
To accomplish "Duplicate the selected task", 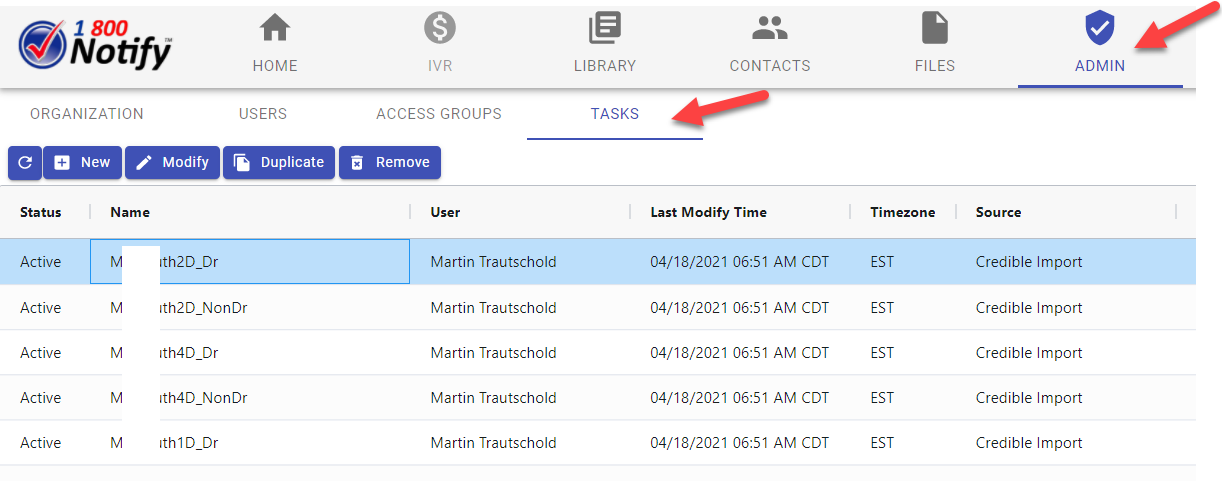I will pyautogui.click(x=279, y=162).
